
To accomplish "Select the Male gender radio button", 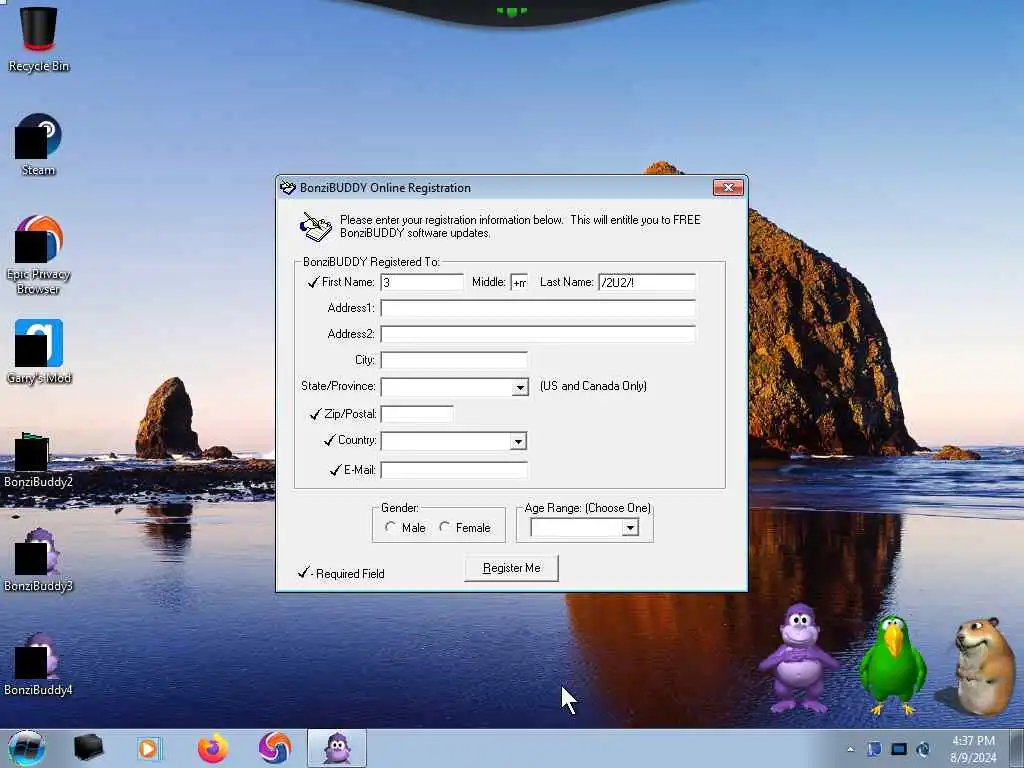I will 391,527.
